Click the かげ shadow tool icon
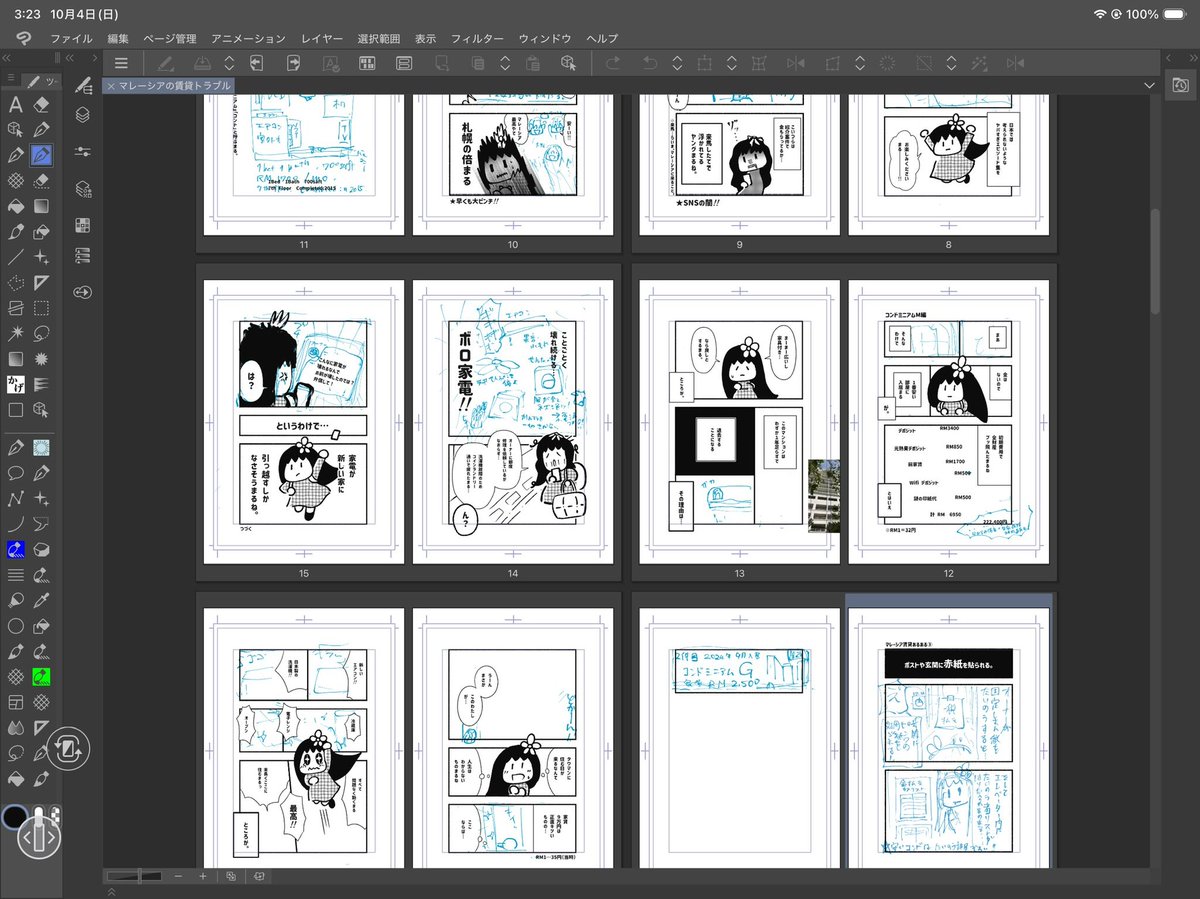Screen dimensions: 1200x899 [16, 384]
